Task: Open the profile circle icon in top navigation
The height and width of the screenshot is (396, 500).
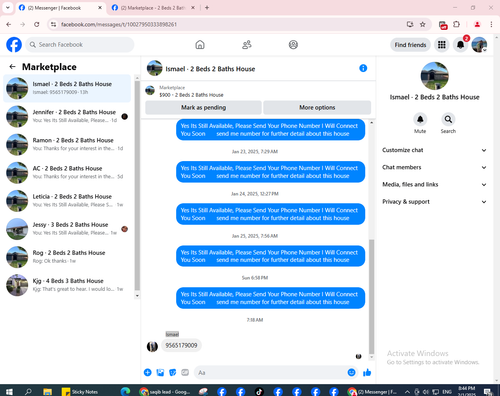Action: tap(293, 45)
